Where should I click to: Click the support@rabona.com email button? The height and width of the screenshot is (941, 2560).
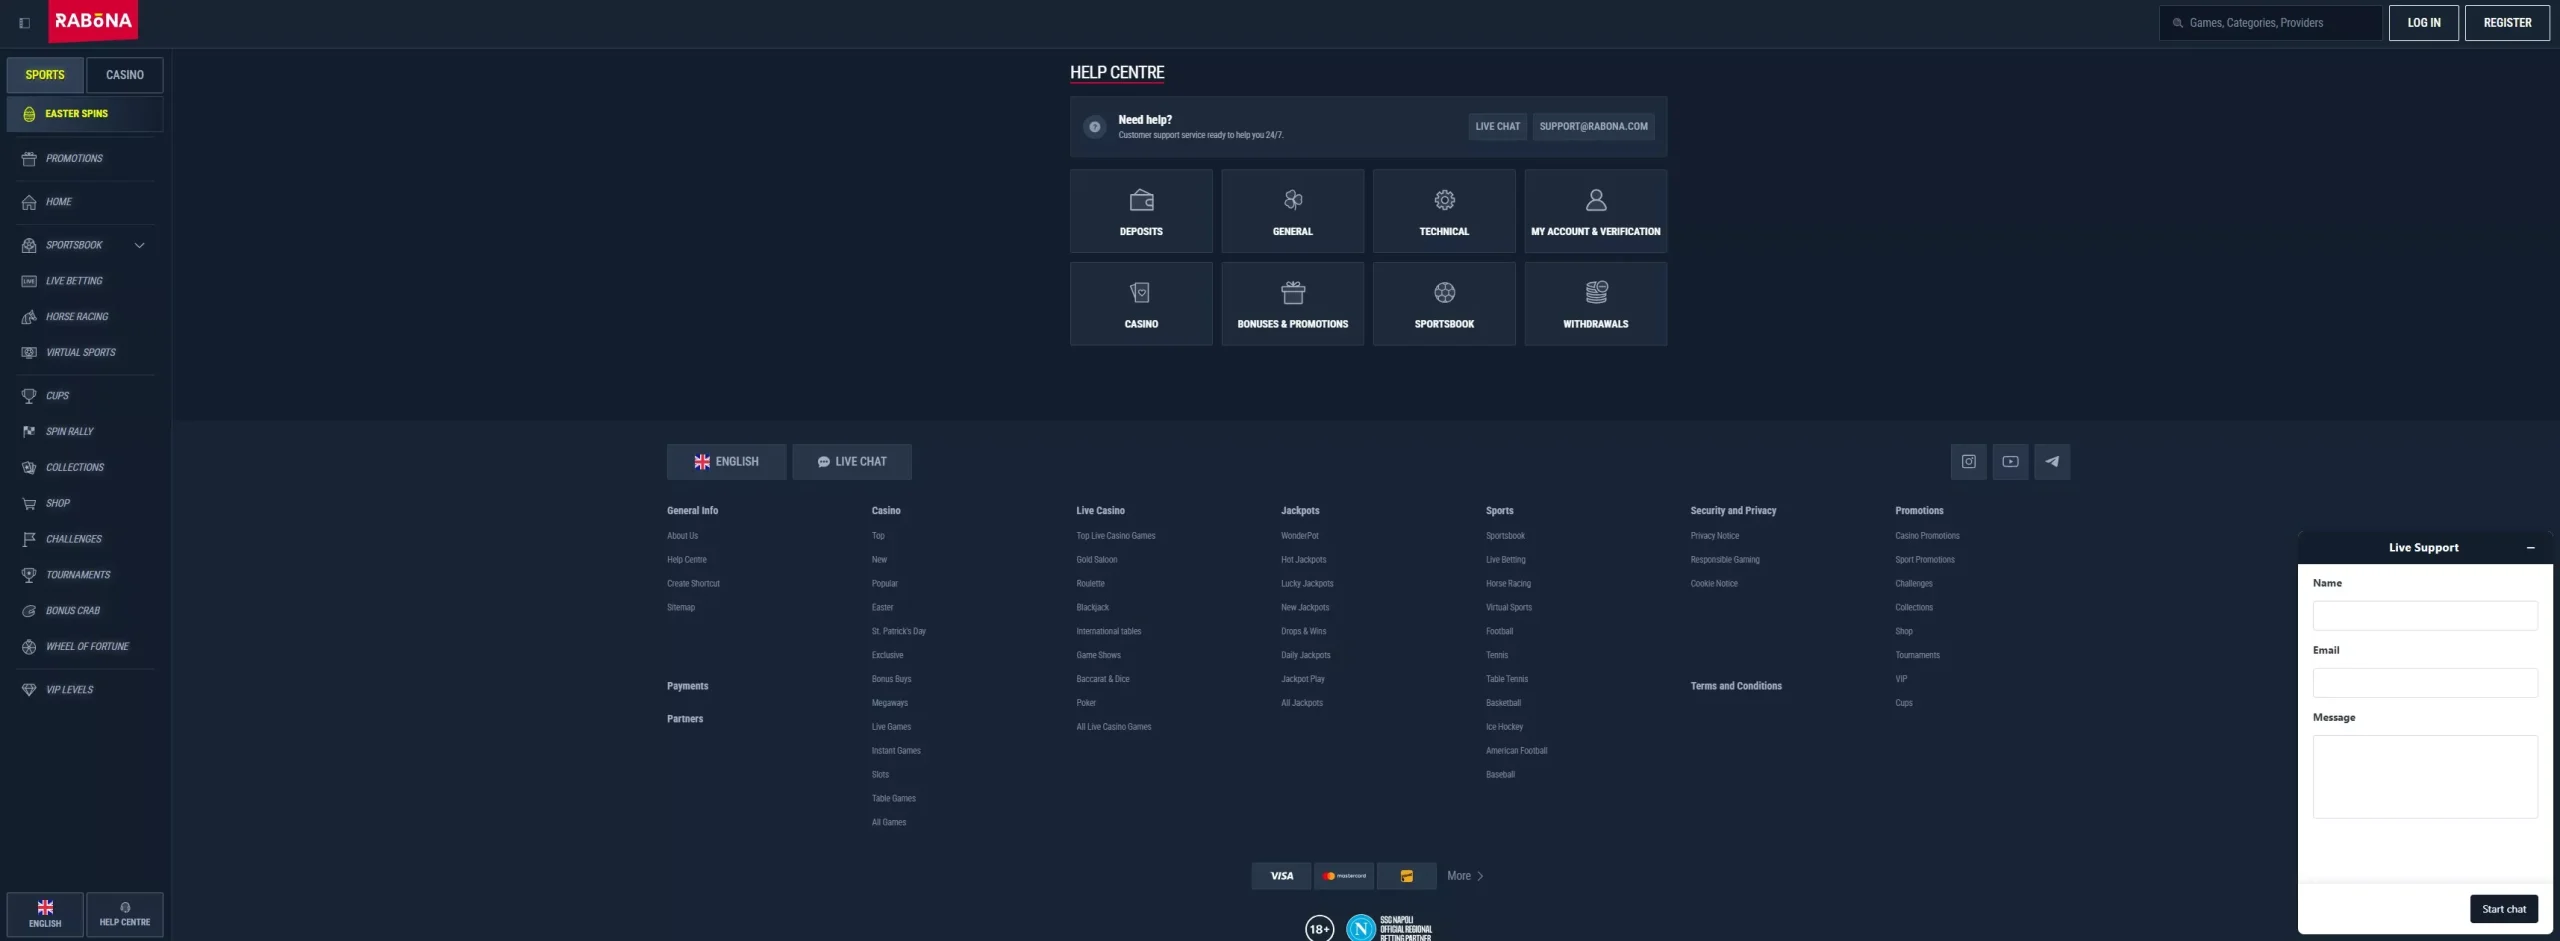click(x=1593, y=127)
